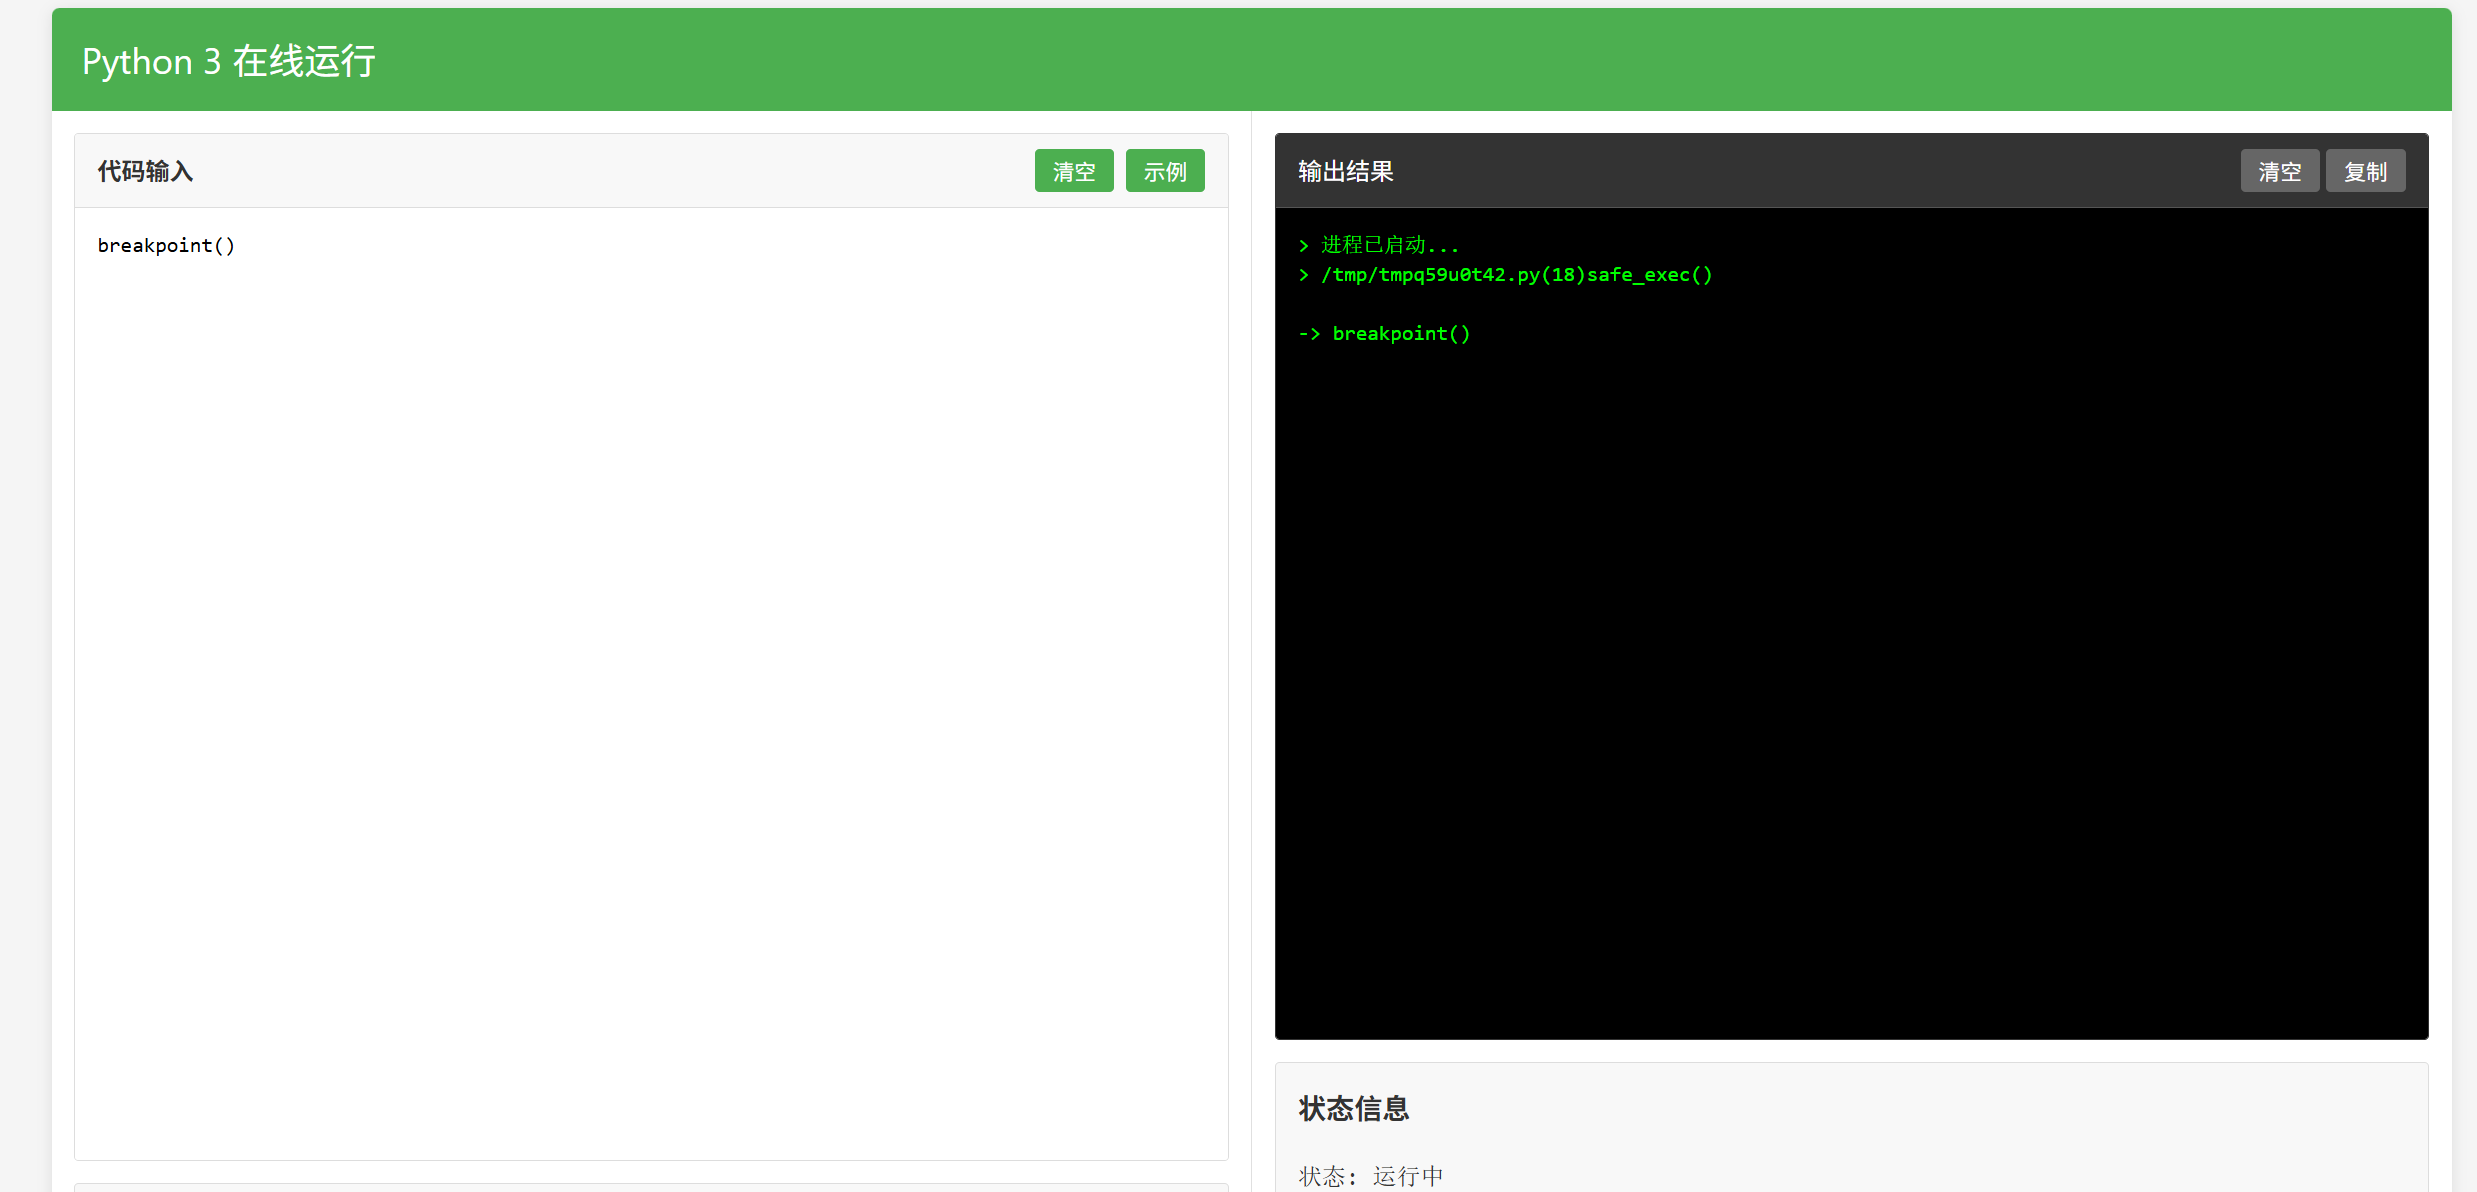The height and width of the screenshot is (1192, 2477).
Task: Click the /tmp/tmpq59u0t42.py(18)safe_exec() output line
Action: 1516,275
